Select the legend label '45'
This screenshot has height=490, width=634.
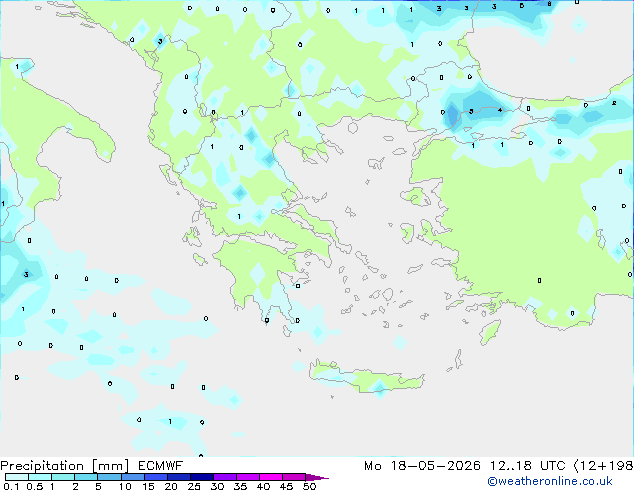point(287,486)
